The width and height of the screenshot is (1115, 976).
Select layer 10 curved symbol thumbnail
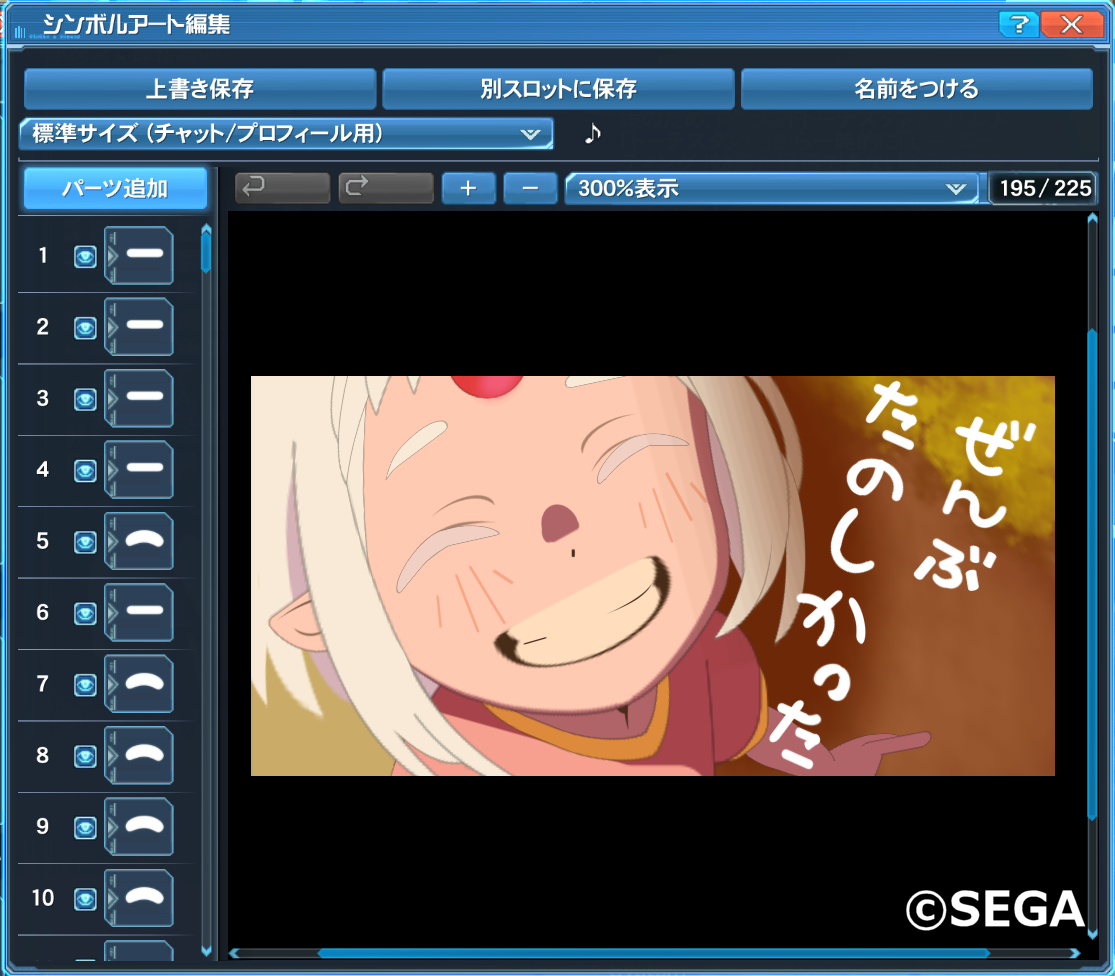[139, 898]
